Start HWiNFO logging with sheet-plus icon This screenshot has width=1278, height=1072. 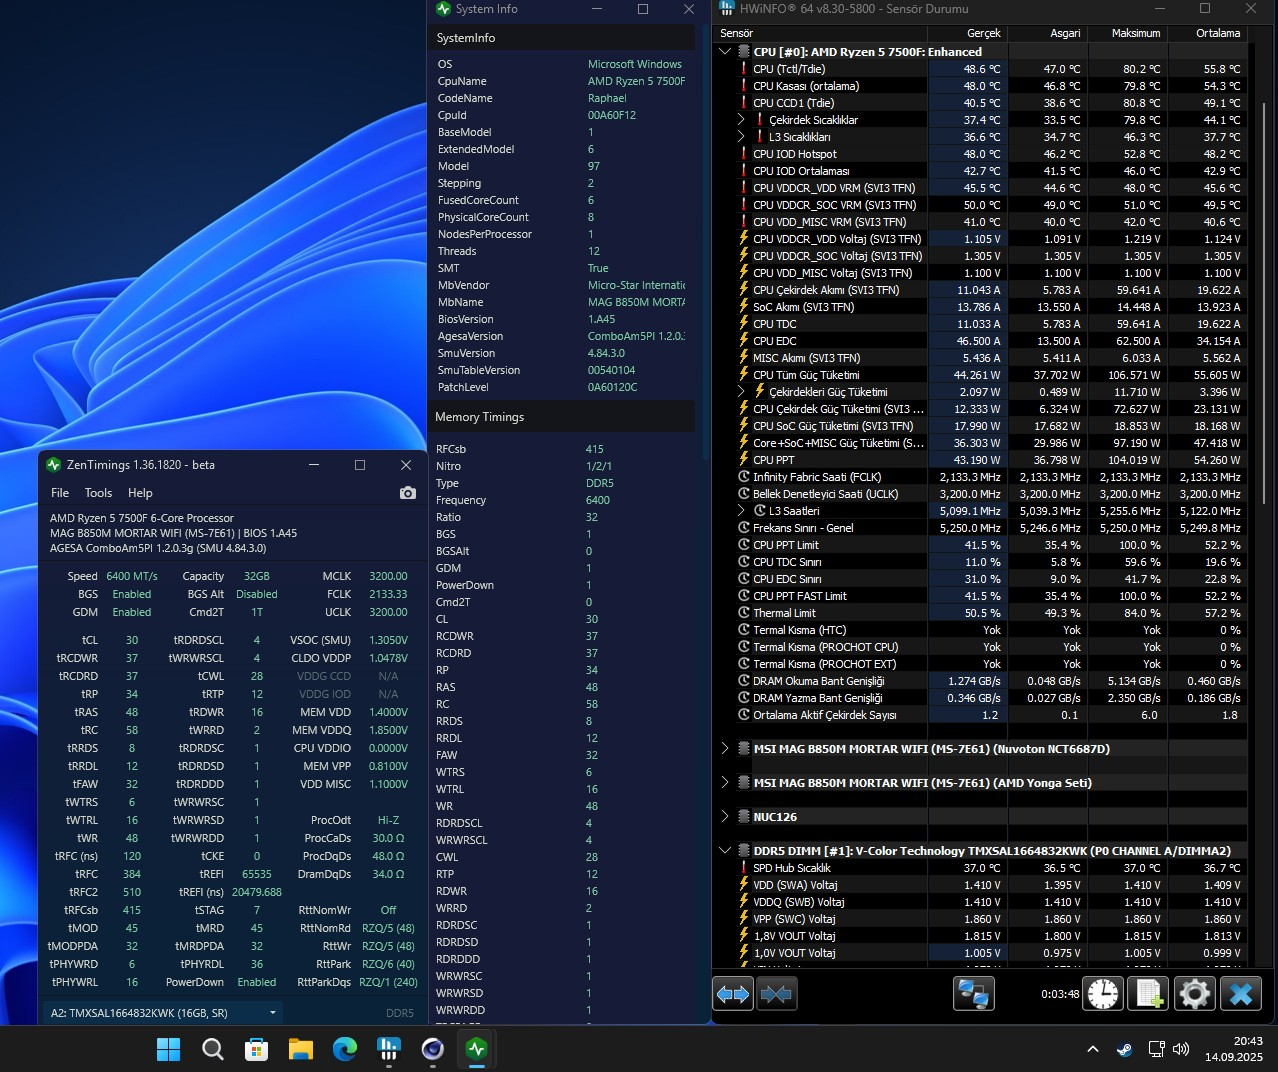coord(1149,994)
